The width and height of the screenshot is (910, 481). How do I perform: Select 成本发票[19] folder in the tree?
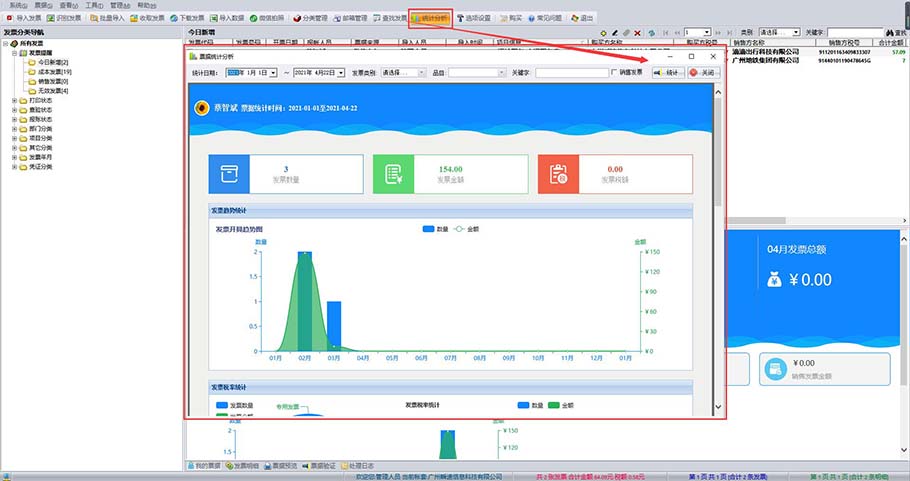point(55,72)
